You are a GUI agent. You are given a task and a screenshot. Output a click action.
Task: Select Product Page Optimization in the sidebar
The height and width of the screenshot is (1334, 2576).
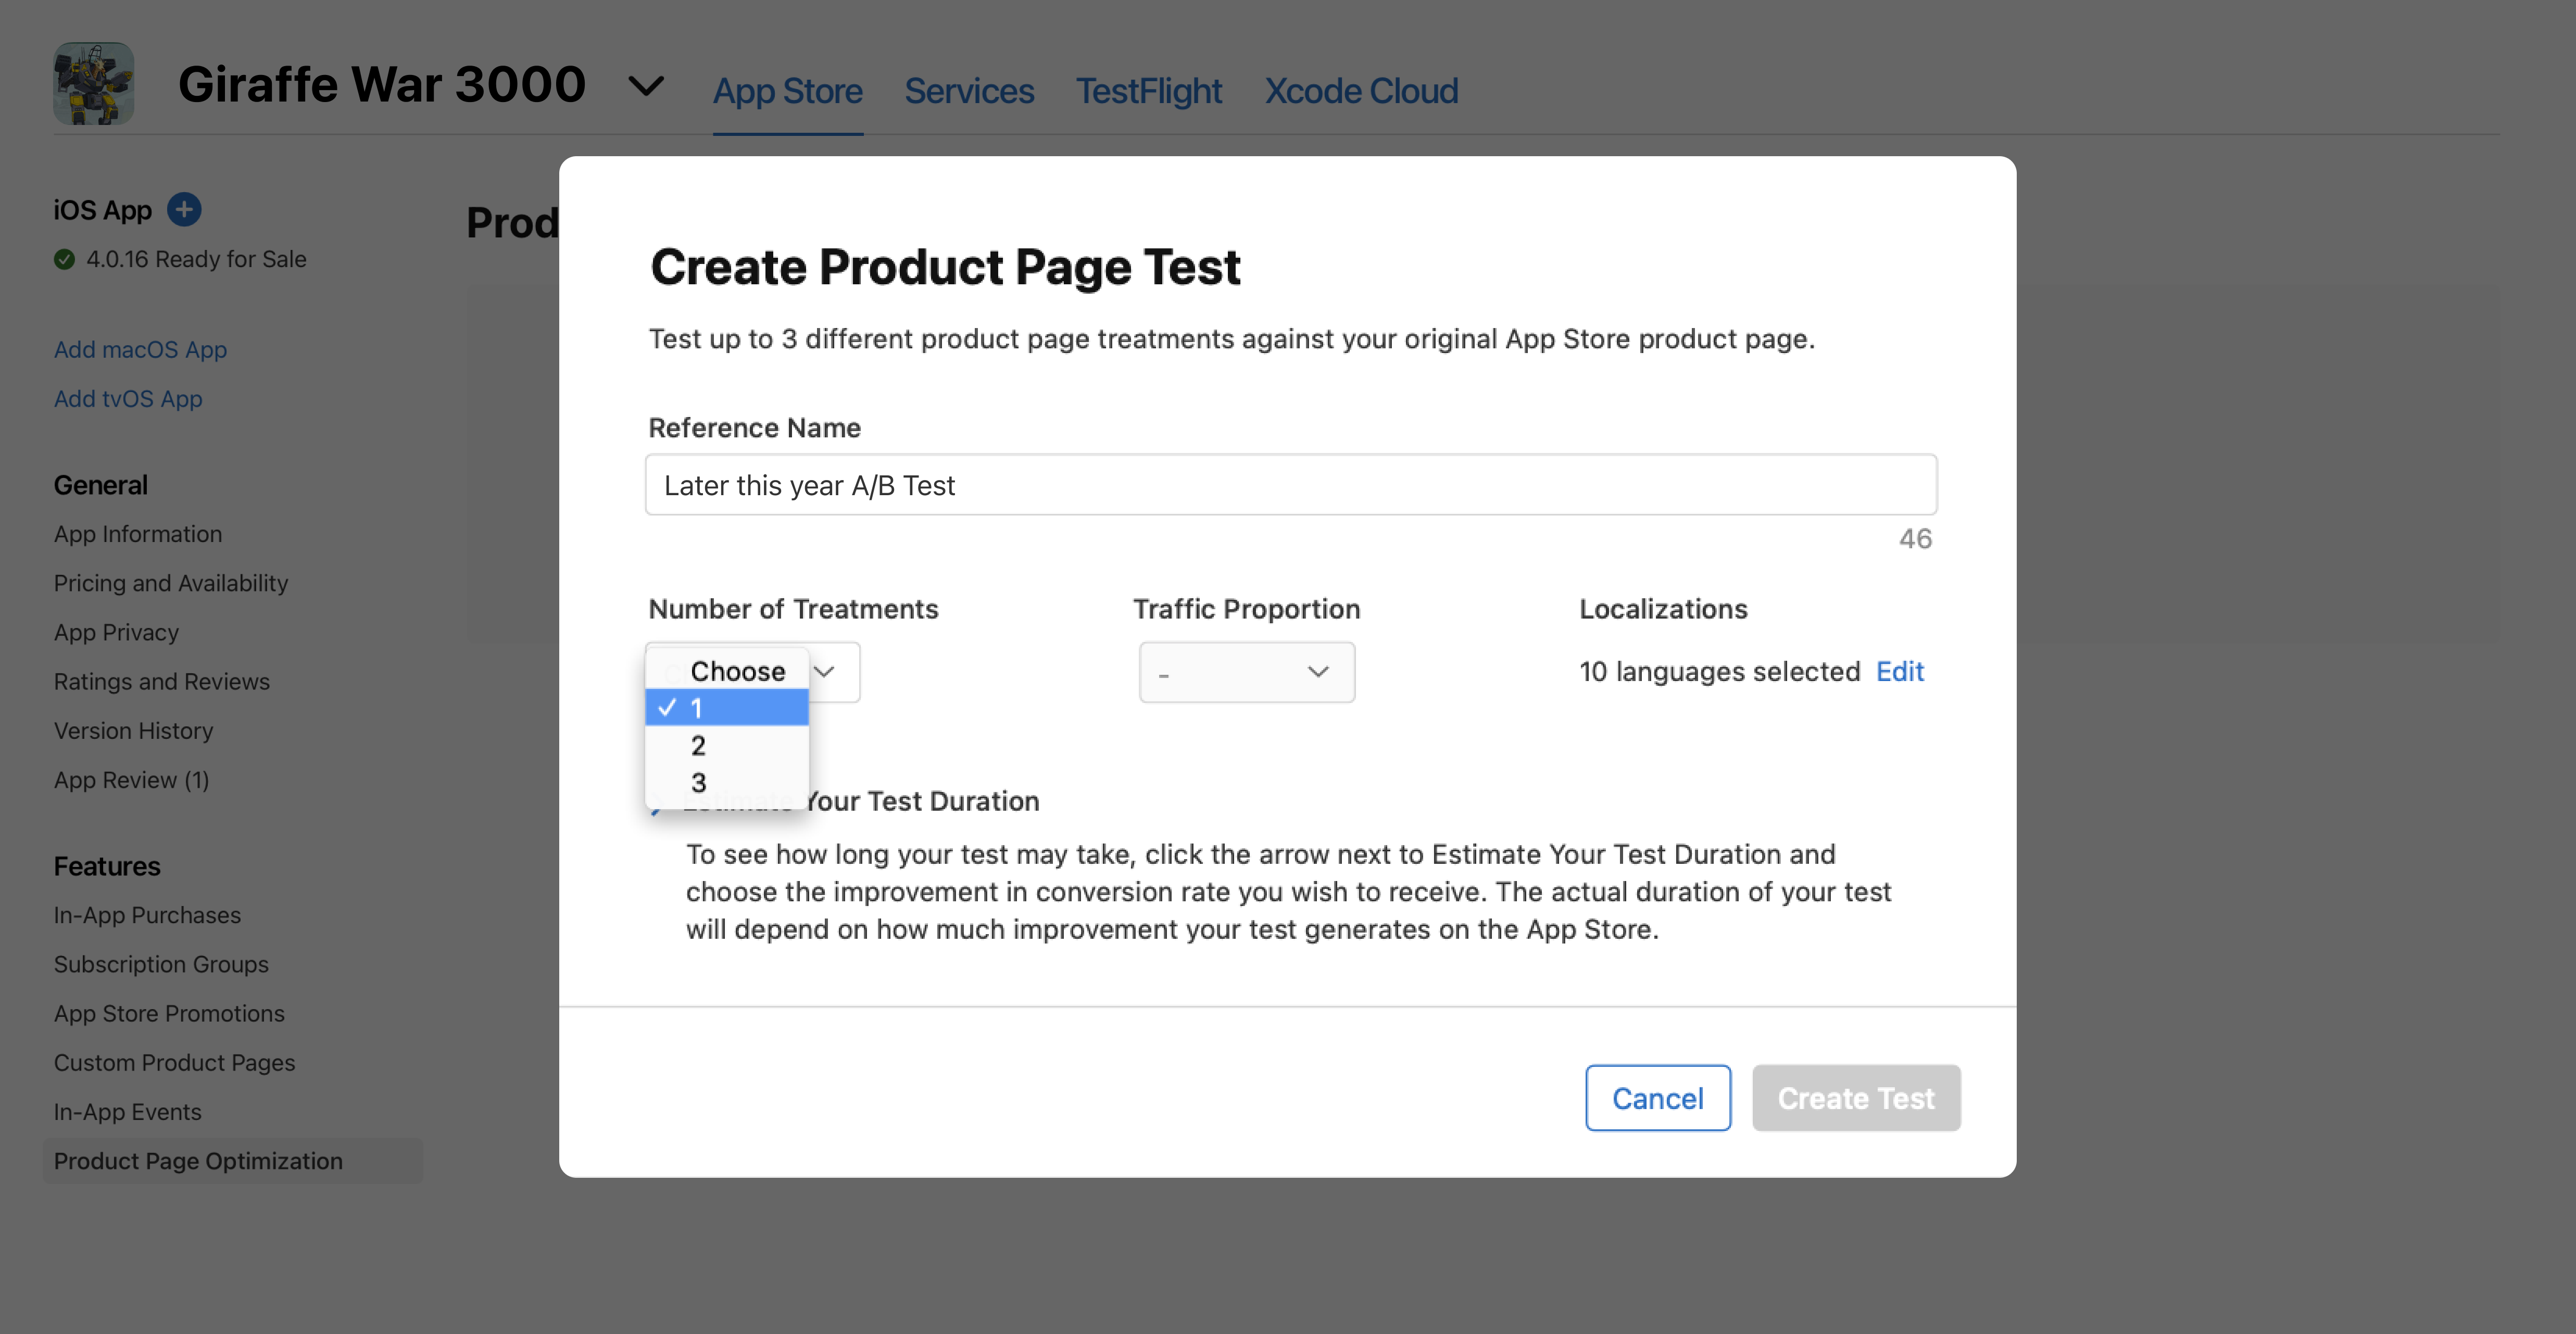pos(232,1161)
